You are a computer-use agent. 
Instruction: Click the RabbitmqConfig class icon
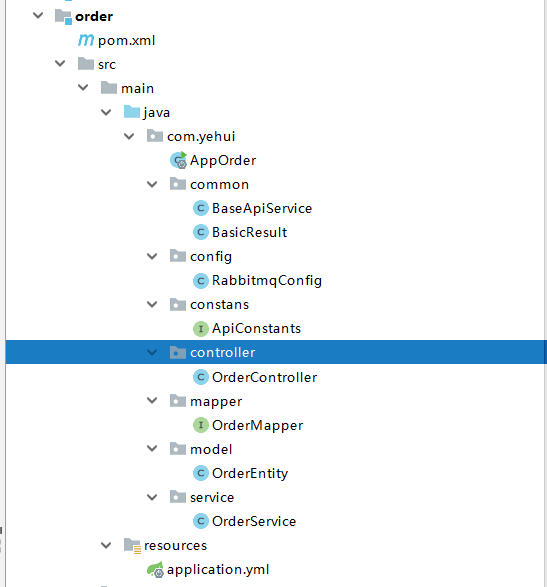(201, 280)
